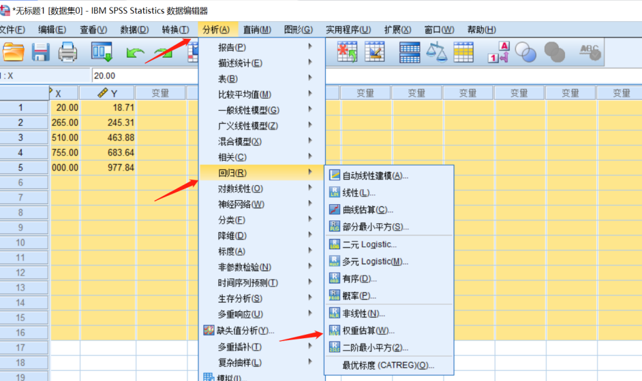Click the select cases grid icon
642x381 pixels.
(x=463, y=52)
